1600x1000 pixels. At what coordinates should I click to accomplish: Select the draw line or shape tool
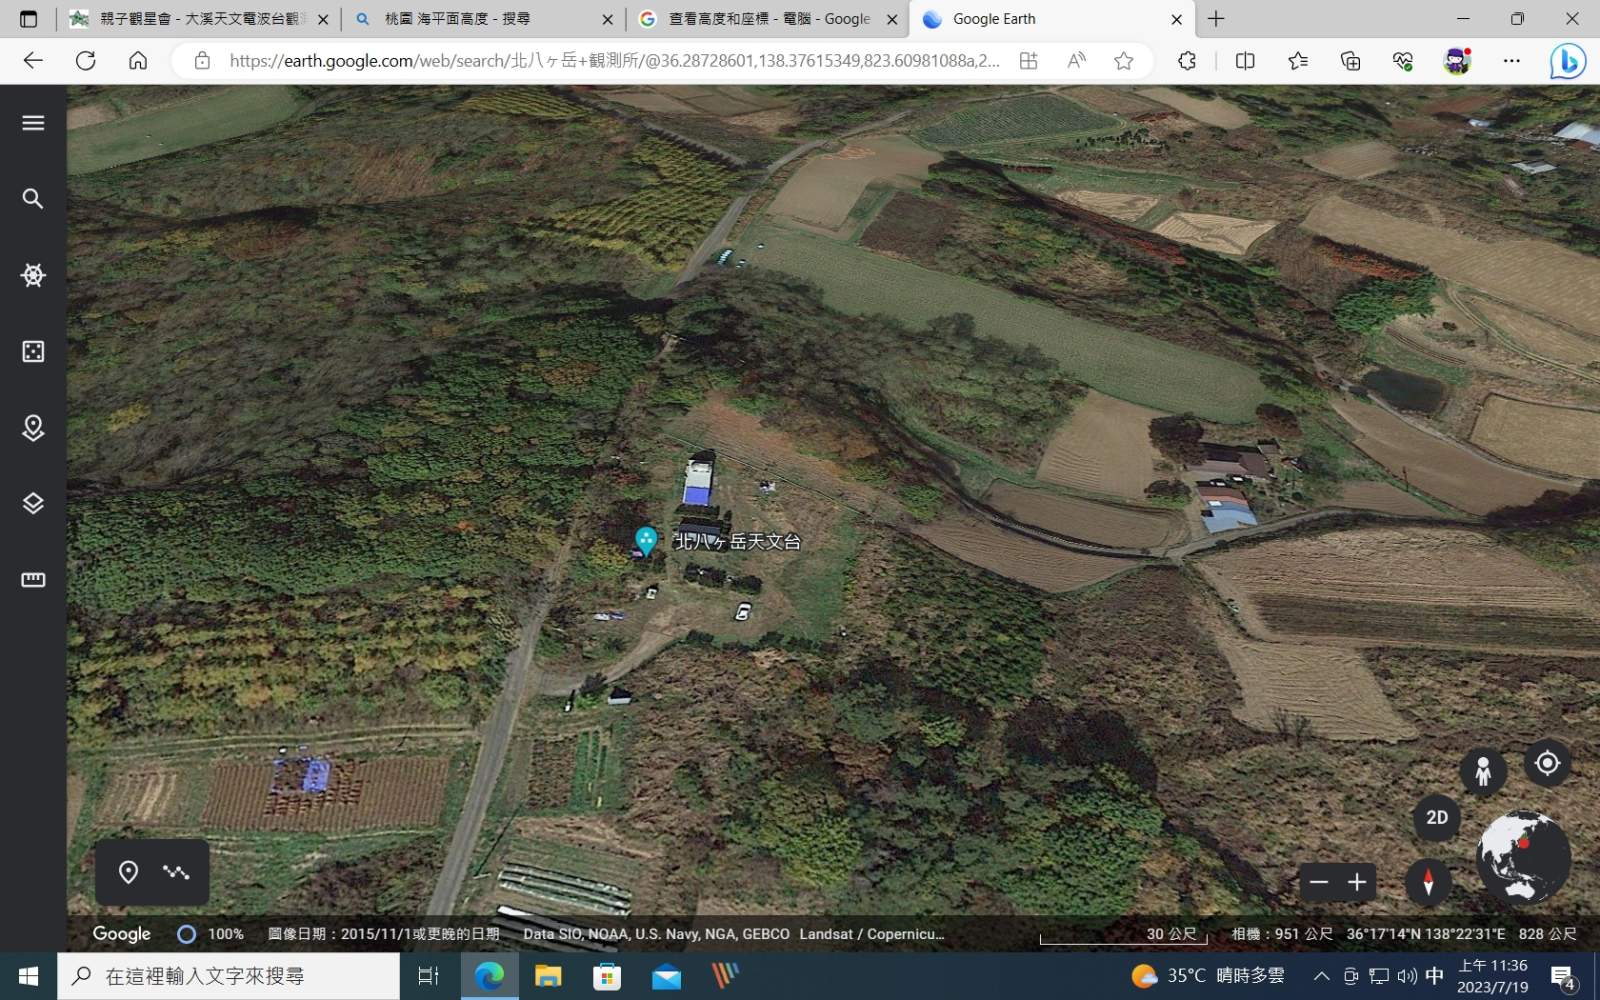click(x=177, y=872)
